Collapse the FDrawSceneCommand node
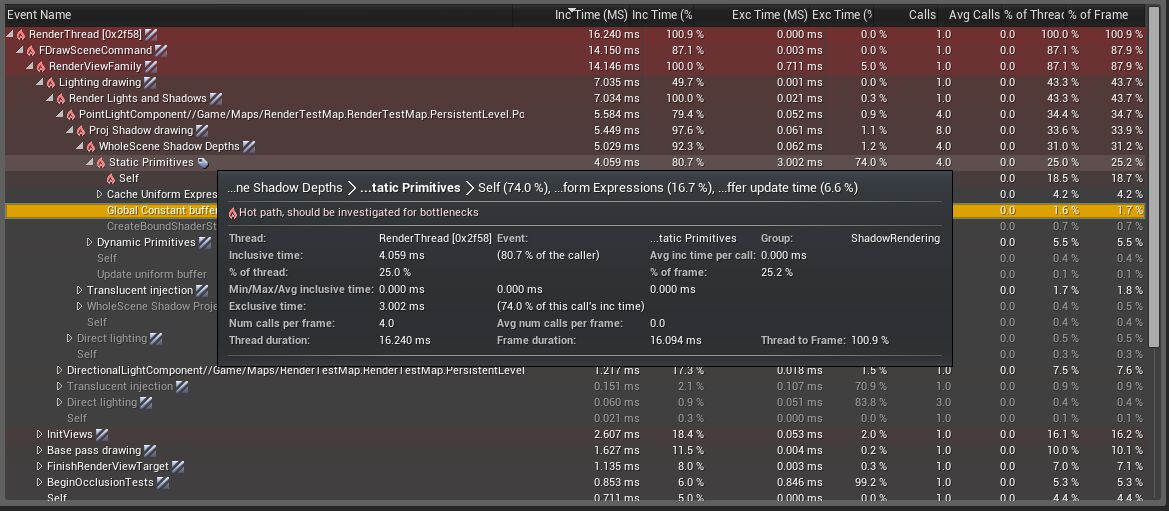 20,51
